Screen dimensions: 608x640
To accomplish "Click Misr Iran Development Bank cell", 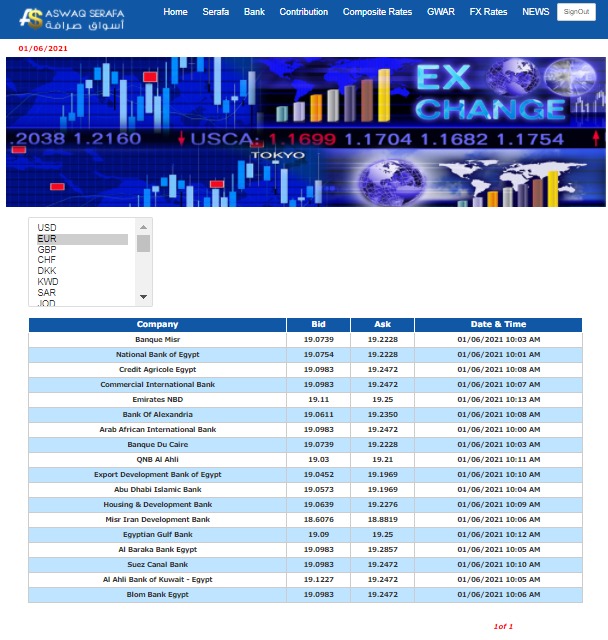I will tap(158, 520).
